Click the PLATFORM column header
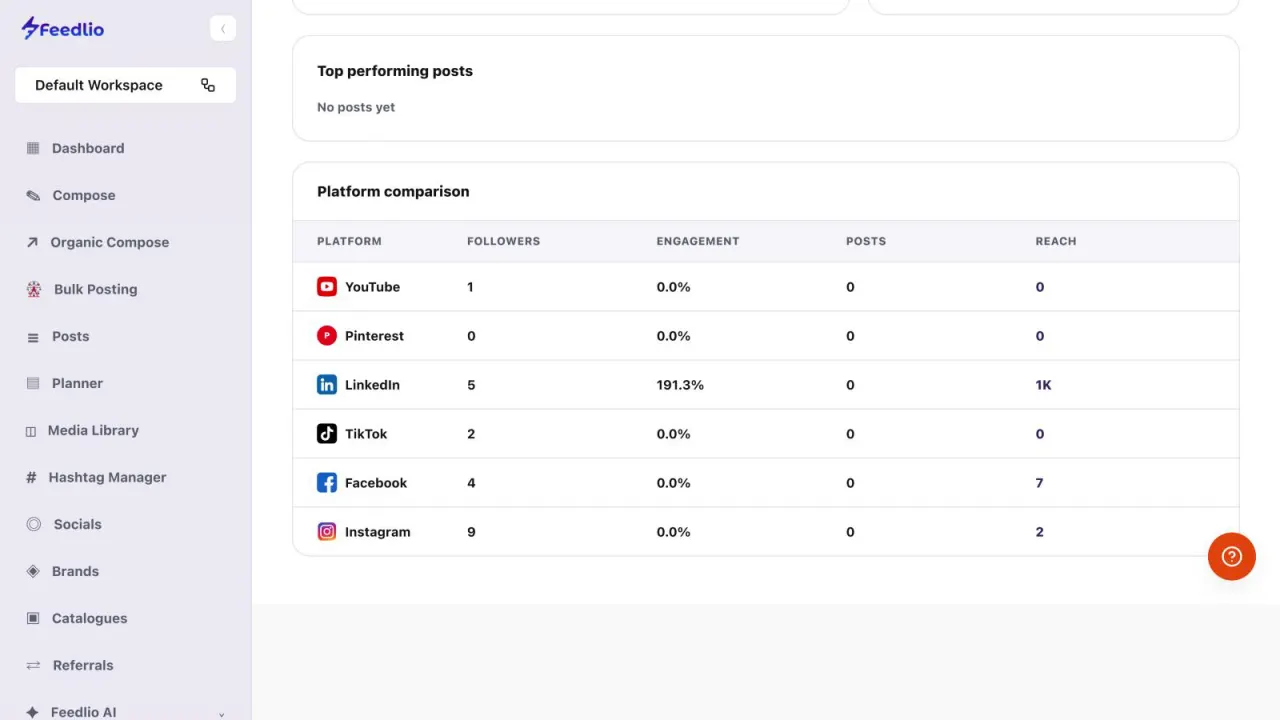 pyautogui.click(x=349, y=241)
